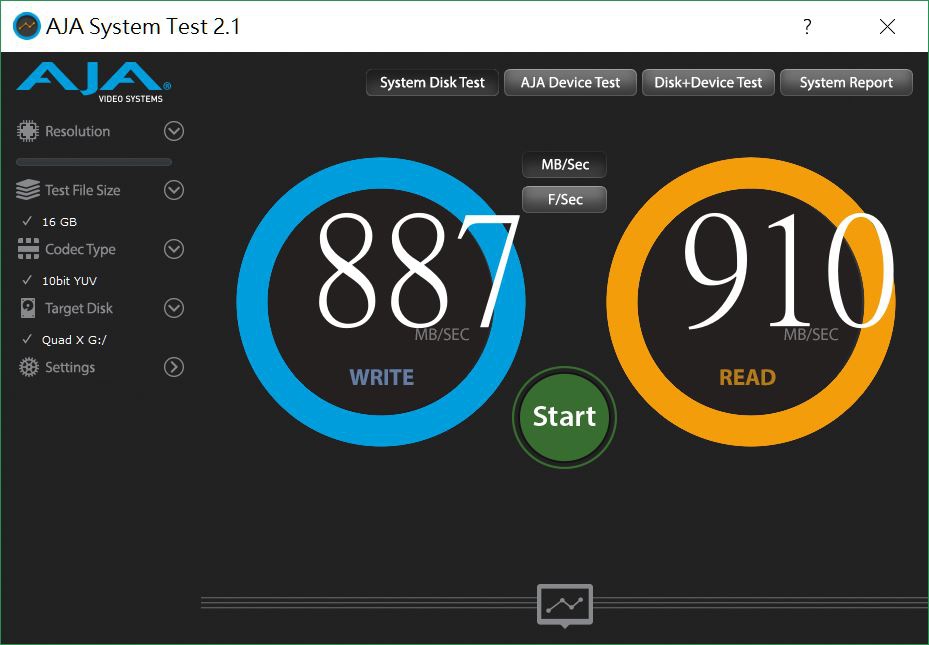
Task: Click the Resolution label
Action: click(x=78, y=131)
